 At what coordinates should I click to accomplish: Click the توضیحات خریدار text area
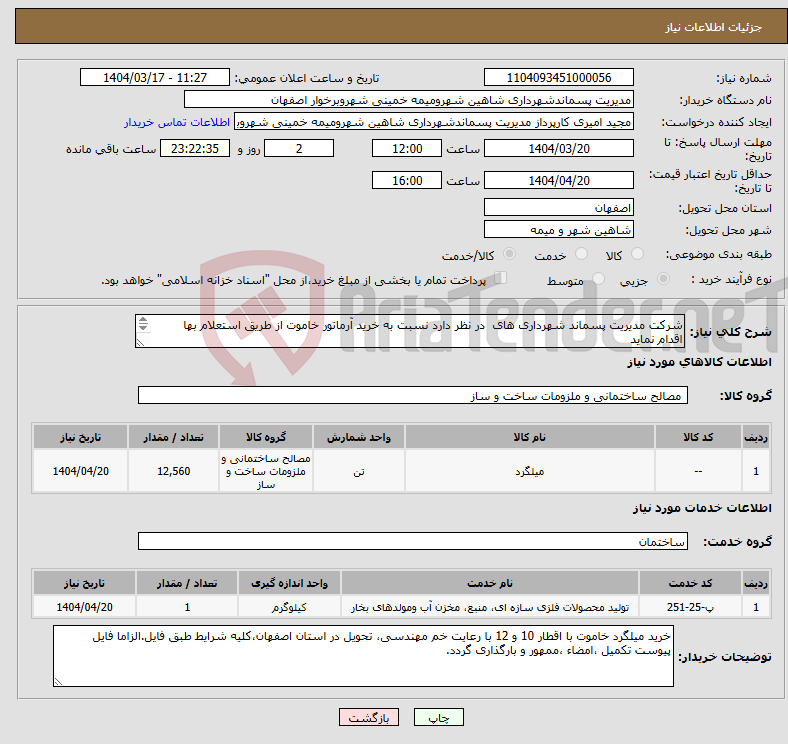363,656
